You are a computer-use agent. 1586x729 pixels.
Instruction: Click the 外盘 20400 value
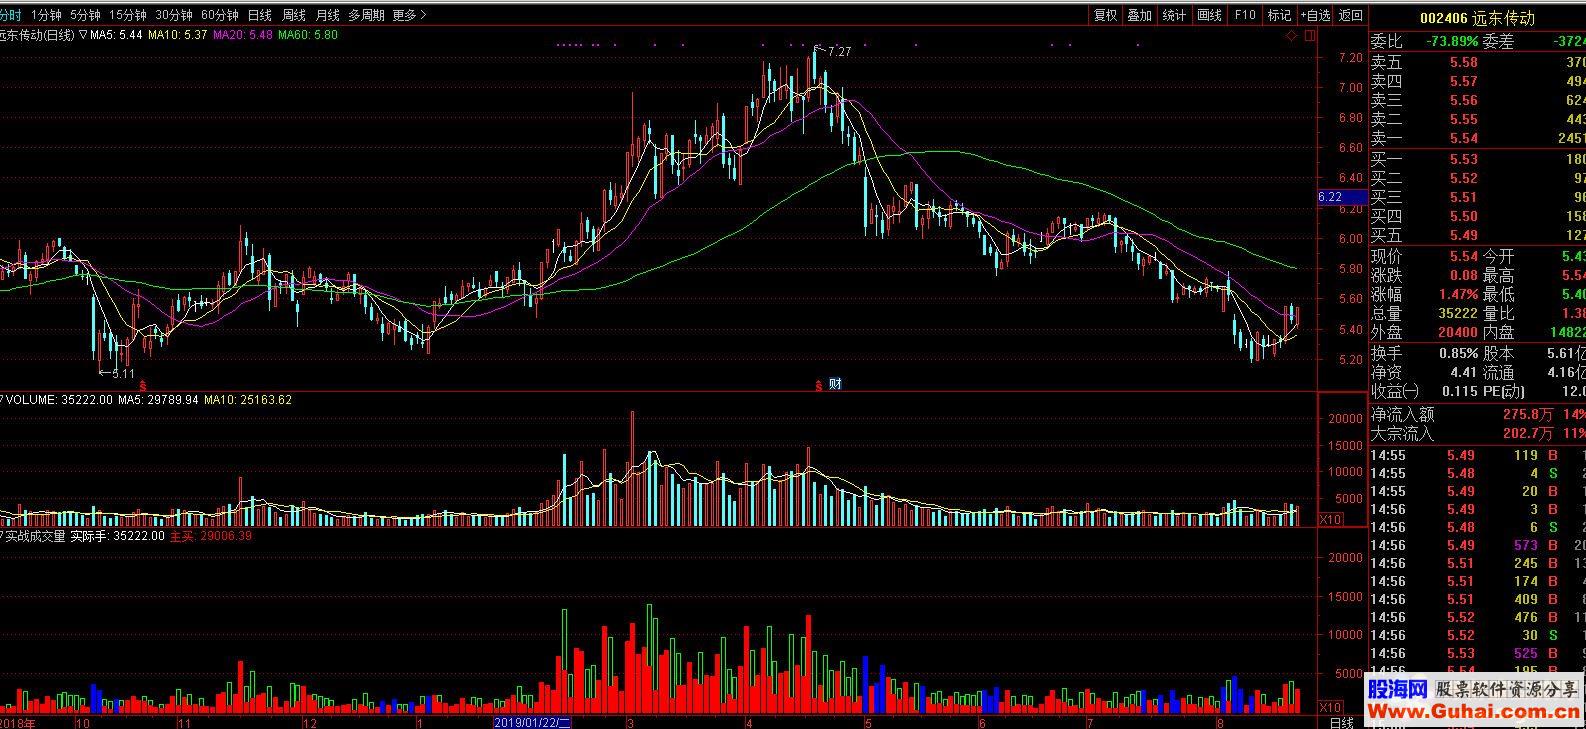(1457, 333)
